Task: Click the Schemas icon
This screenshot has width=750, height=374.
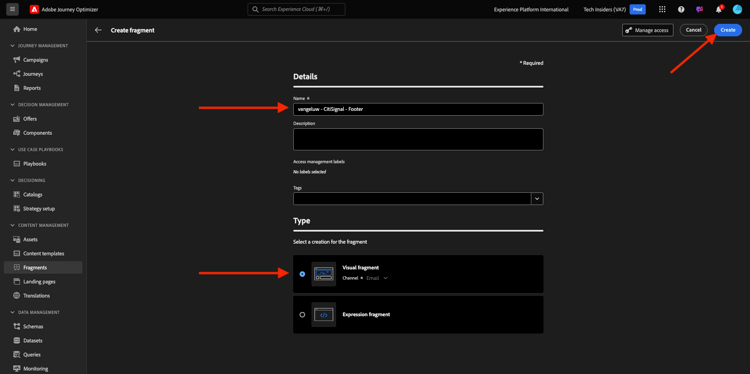Action: pos(17,326)
